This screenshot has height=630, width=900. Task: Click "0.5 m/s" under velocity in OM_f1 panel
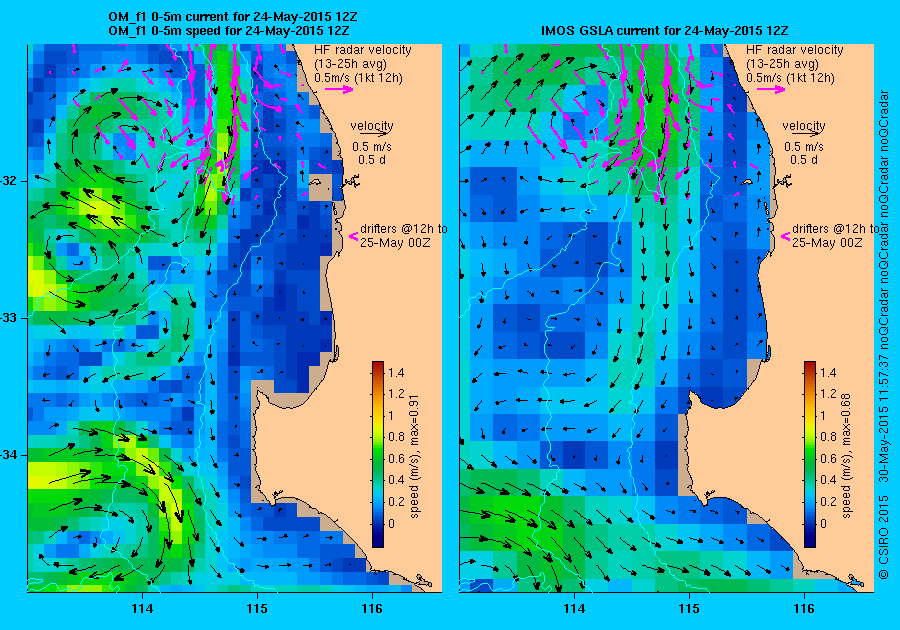point(372,147)
